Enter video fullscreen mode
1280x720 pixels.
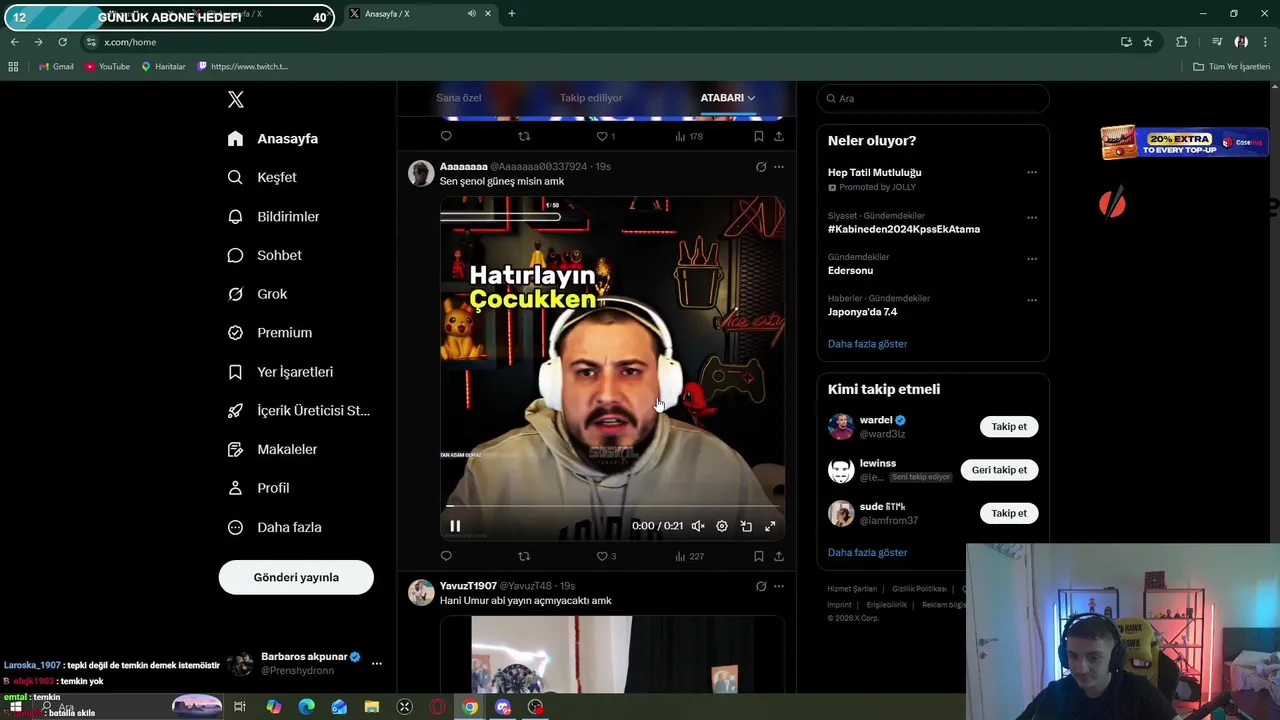(x=770, y=526)
